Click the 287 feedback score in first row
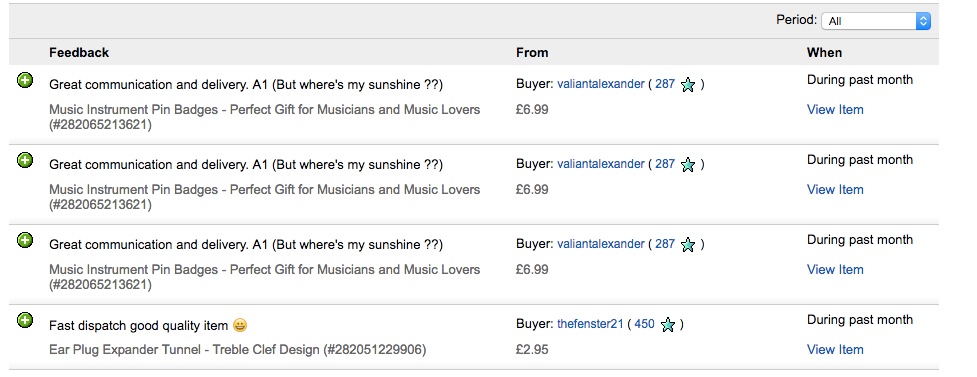The width and height of the screenshot is (977, 377). pyautogui.click(x=665, y=84)
